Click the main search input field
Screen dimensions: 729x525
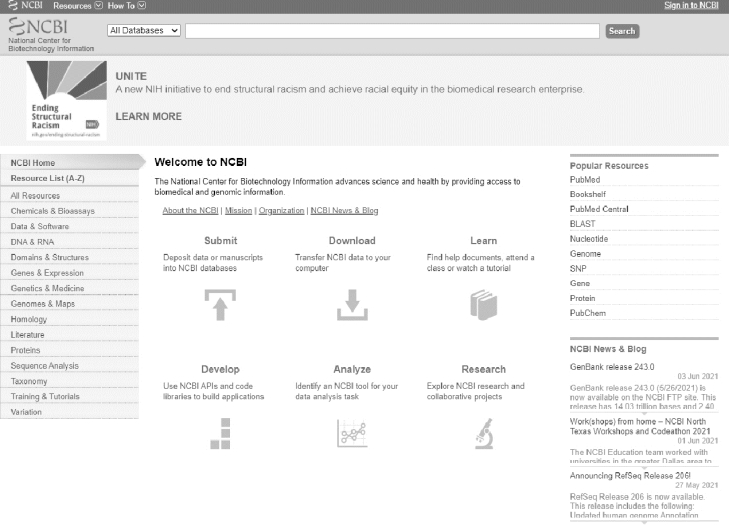pyautogui.click(x=392, y=31)
